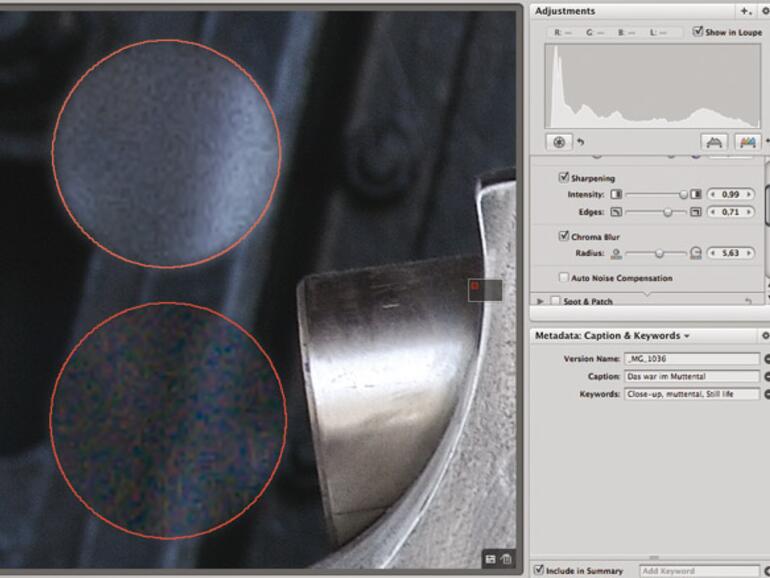
Task: Open the add adjustment plus menu
Action: tap(745, 11)
